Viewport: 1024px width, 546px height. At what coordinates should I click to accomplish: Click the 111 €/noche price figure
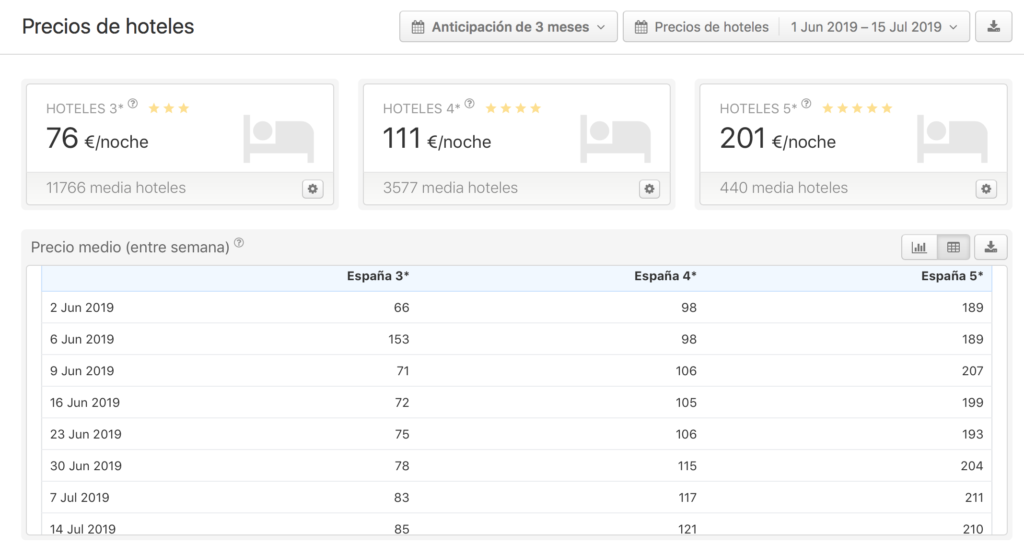pyautogui.click(x=437, y=139)
